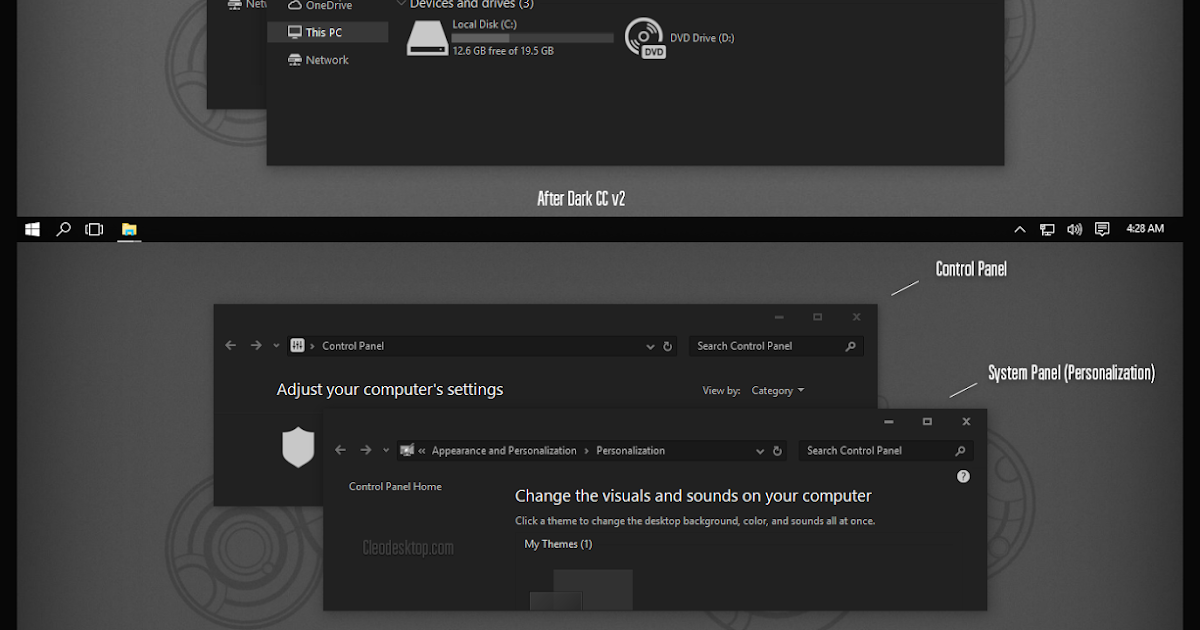
Task: Open recent locations dropdown in Control Panel window
Action: pyautogui.click(x=276, y=346)
